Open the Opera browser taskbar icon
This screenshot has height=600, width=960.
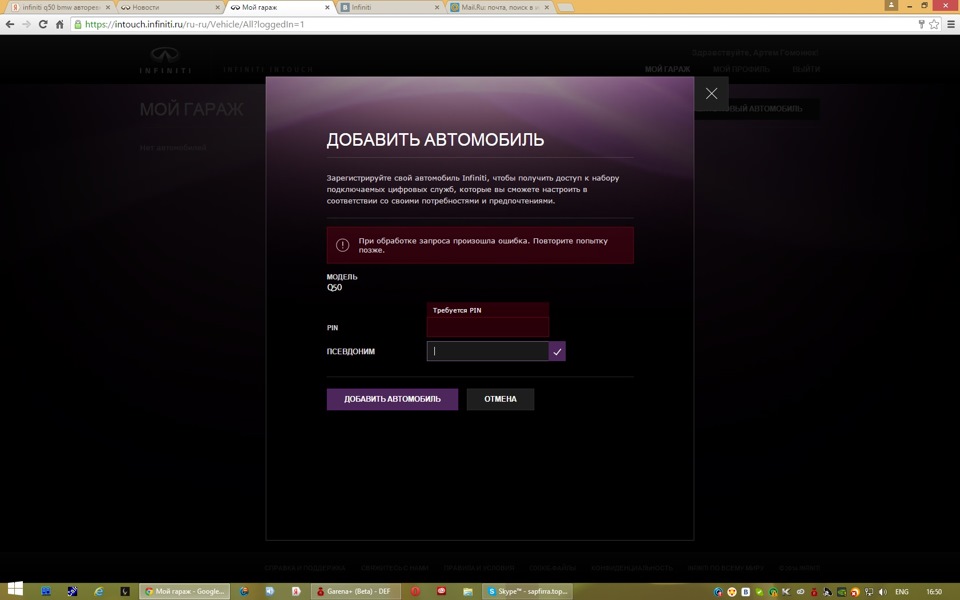415,591
